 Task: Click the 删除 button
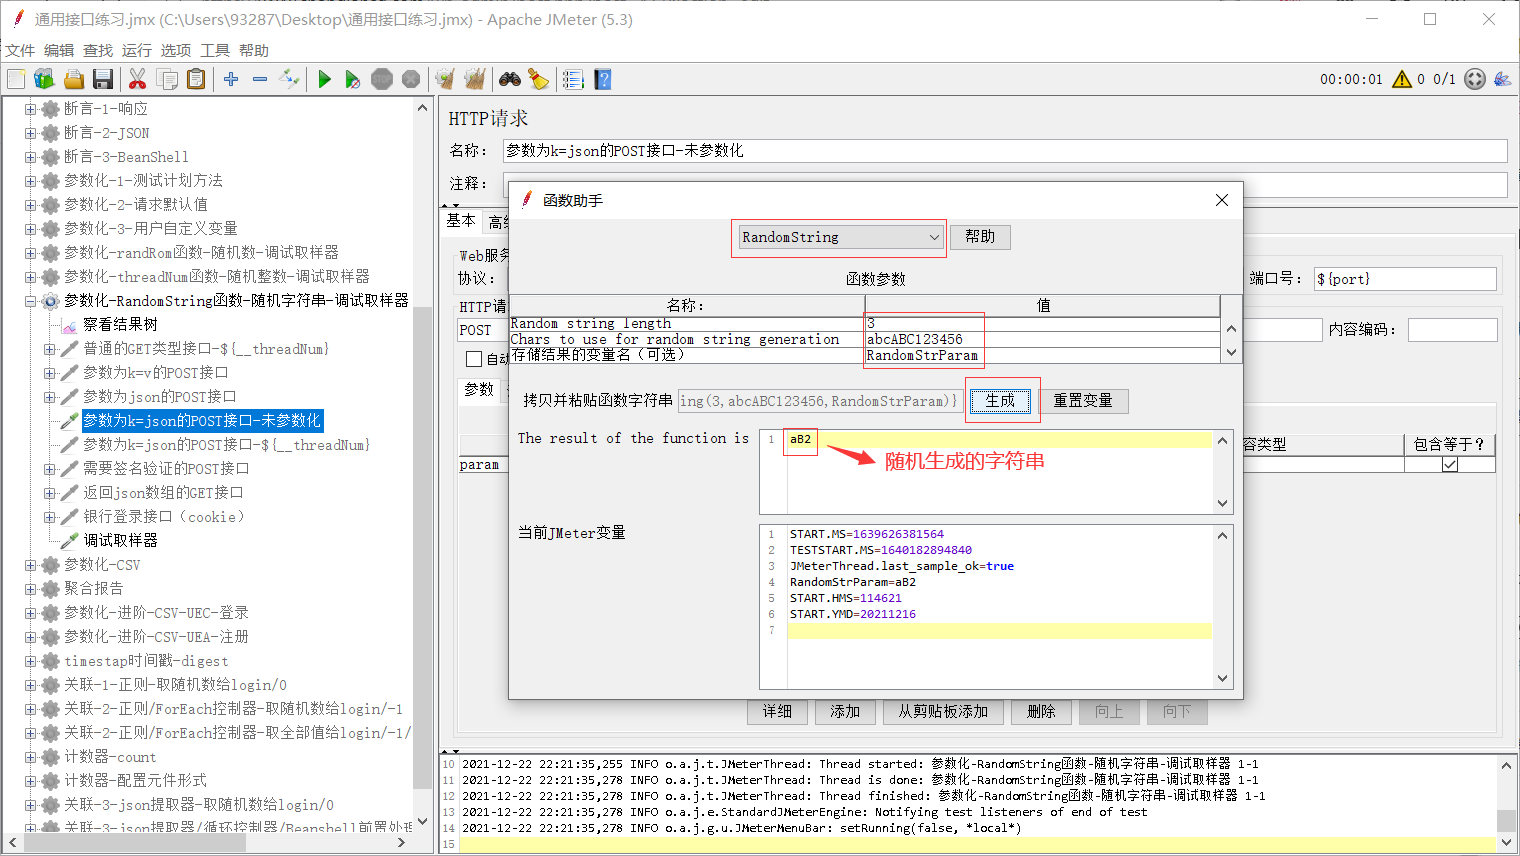(1041, 712)
